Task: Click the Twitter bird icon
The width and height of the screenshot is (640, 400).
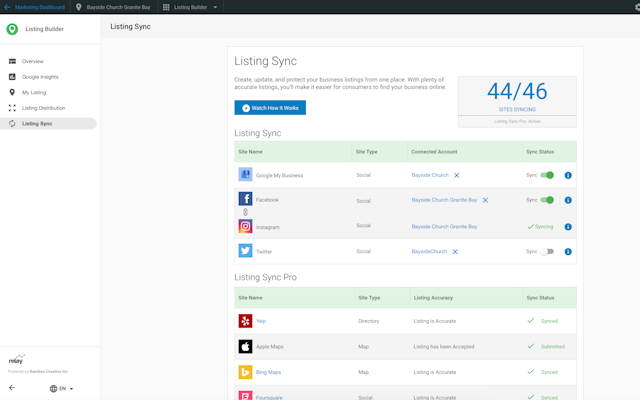Action: tap(245, 251)
